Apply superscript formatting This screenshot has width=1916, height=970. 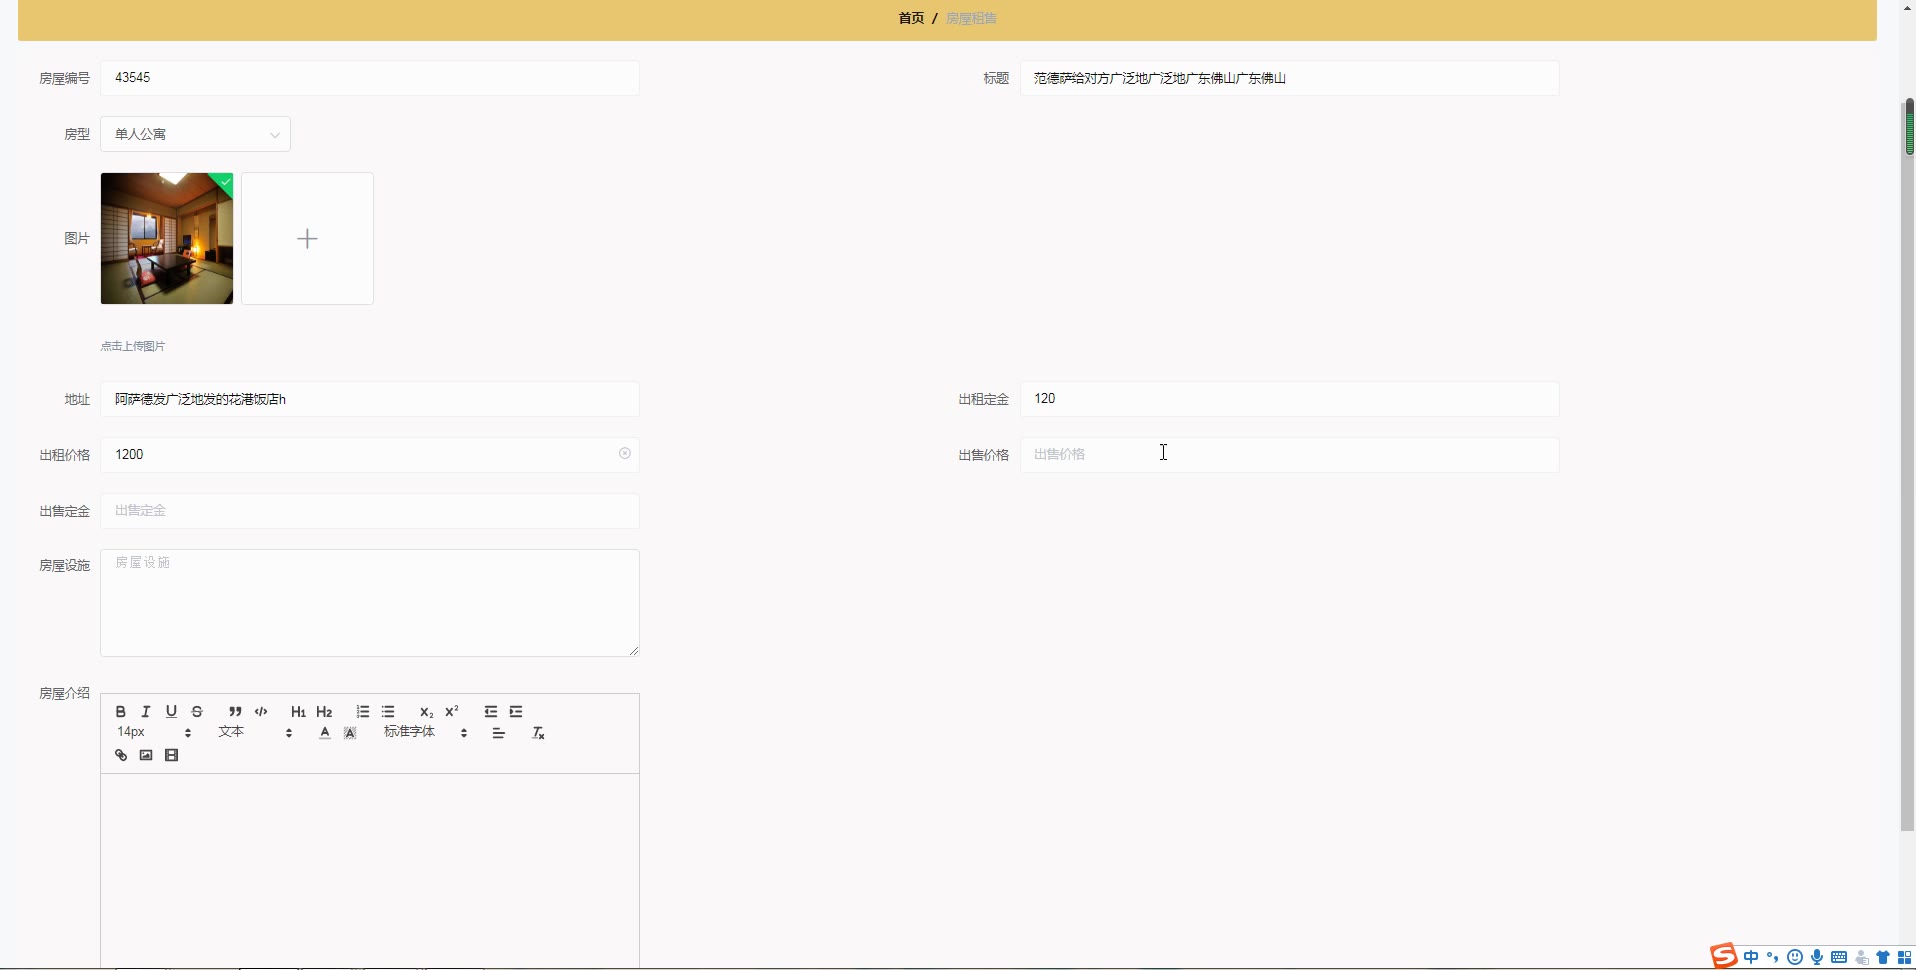(452, 712)
